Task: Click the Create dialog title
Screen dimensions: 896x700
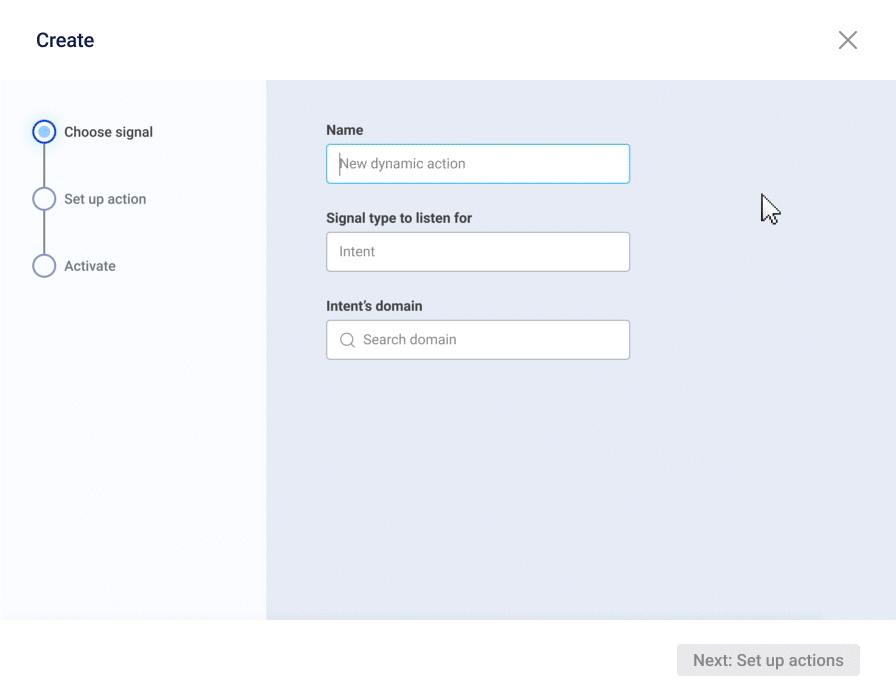Action: pos(65,40)
